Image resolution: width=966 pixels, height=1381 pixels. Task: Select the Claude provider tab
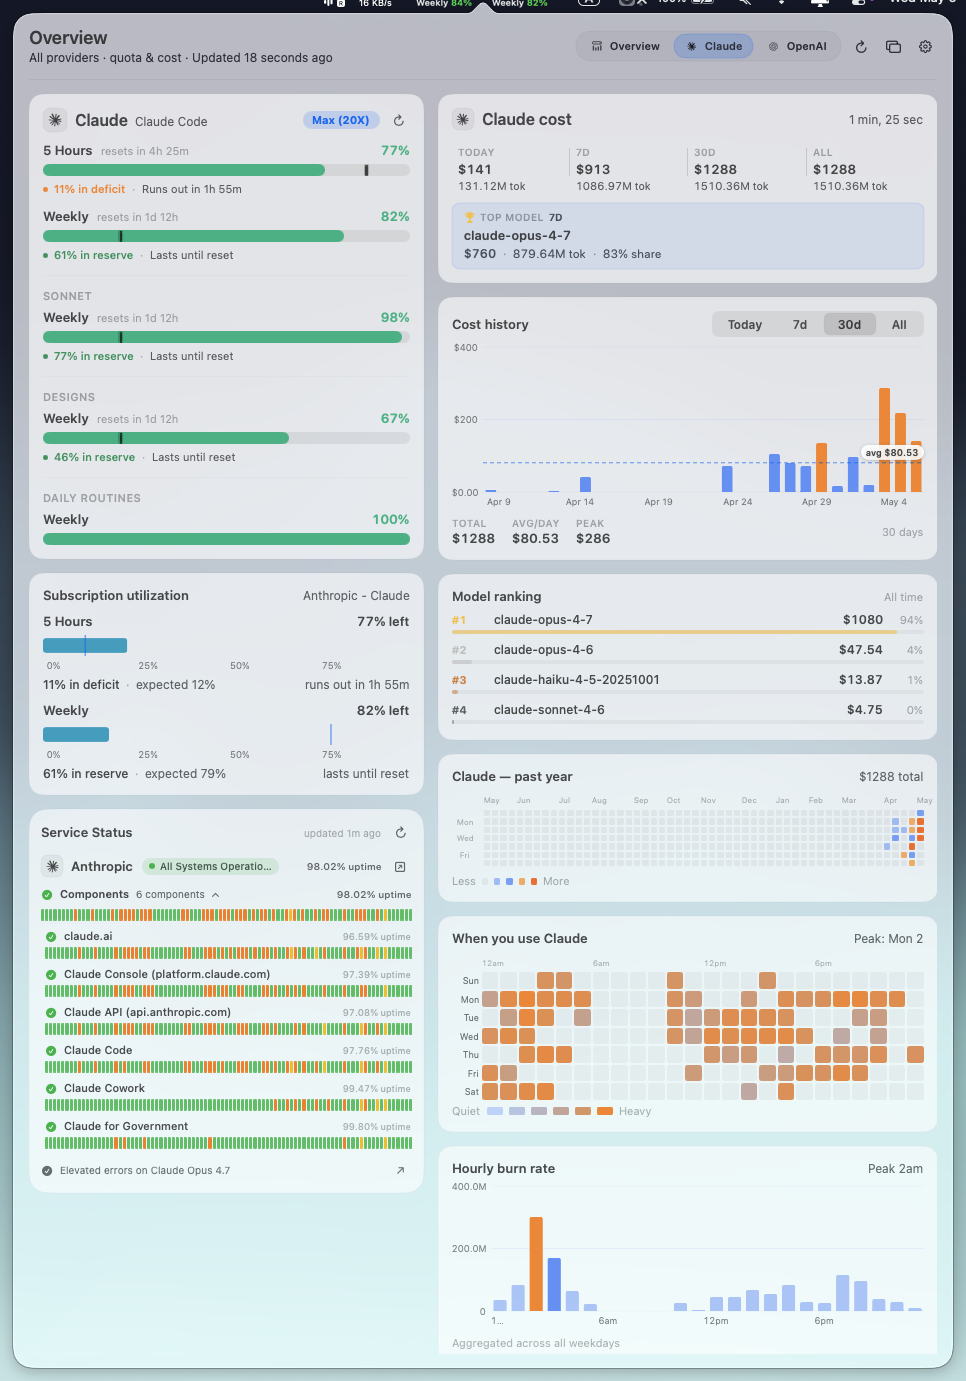tap(714, 46)
